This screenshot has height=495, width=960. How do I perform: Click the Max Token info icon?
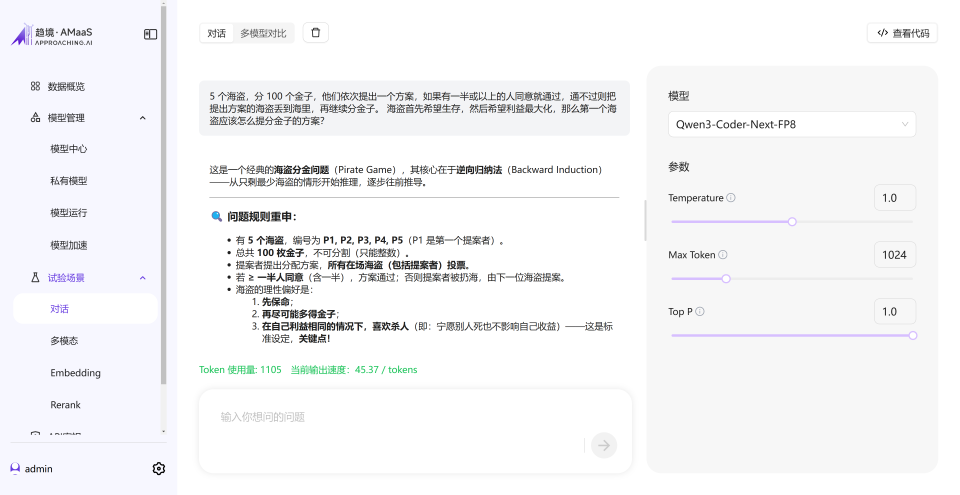point(723,255)
